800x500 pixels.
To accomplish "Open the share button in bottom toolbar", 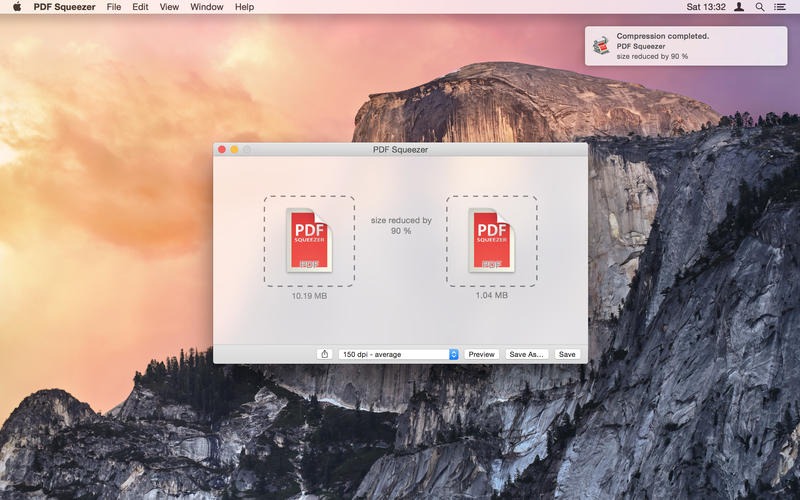I will pos(325,354).
